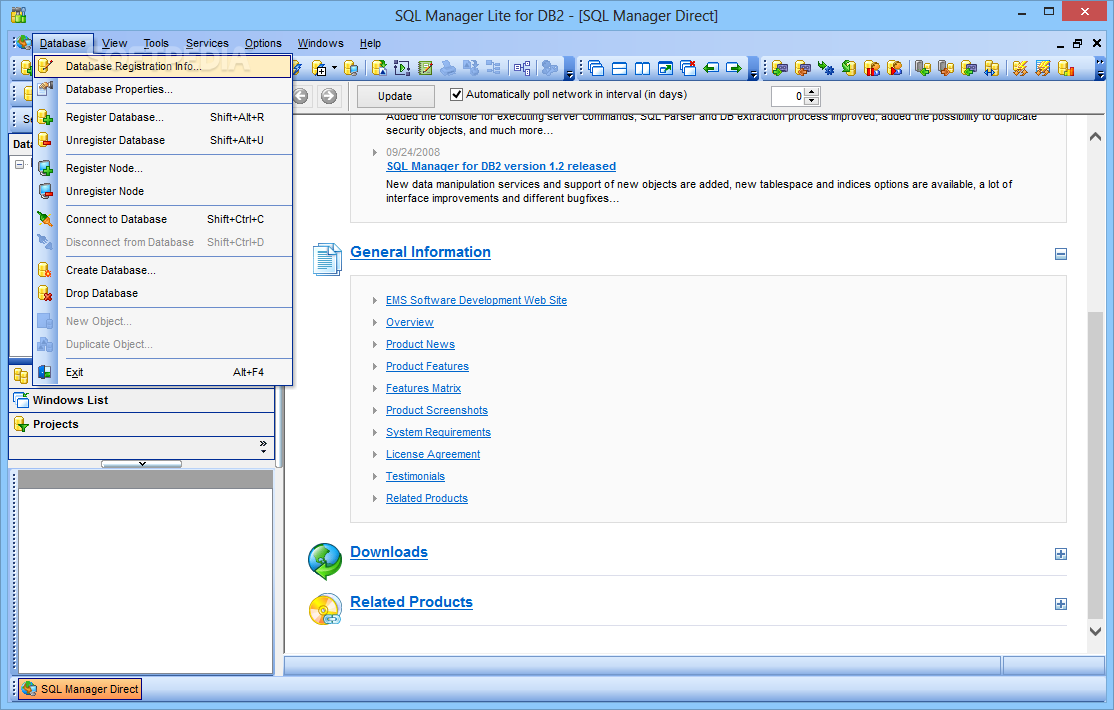Screen dimensions: 1114x710
Task: Click the green left arrow previous window icon
Action: (x=711, y=68)
